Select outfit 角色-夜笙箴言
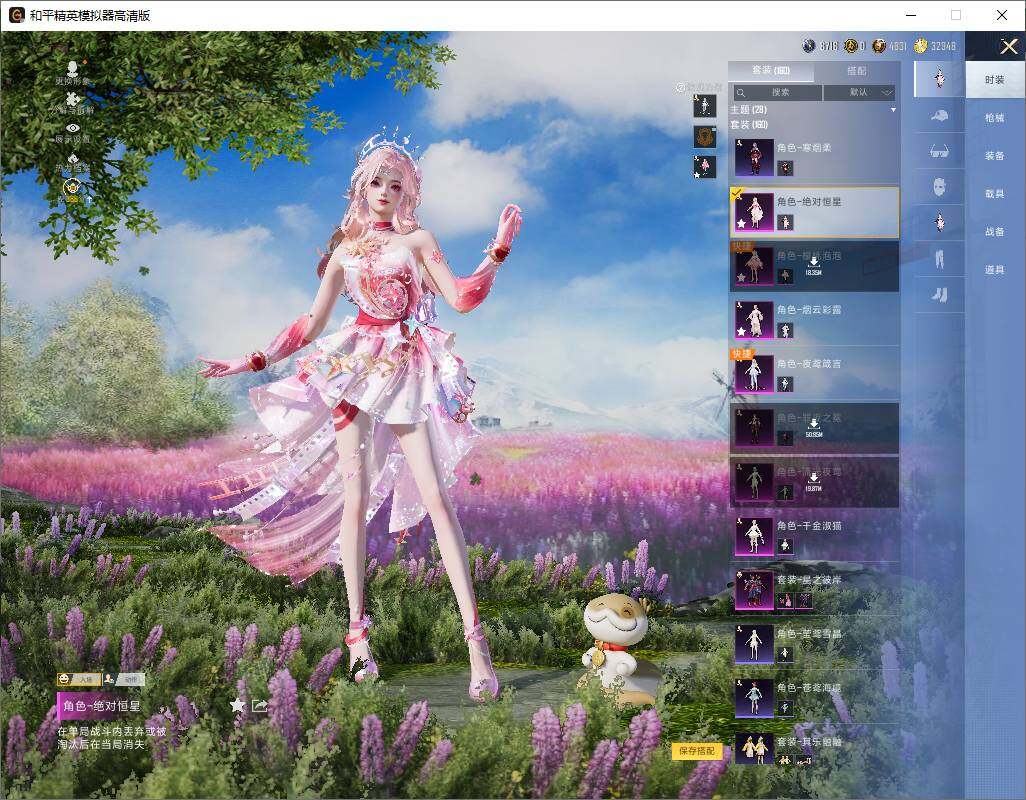 [814, 374]
